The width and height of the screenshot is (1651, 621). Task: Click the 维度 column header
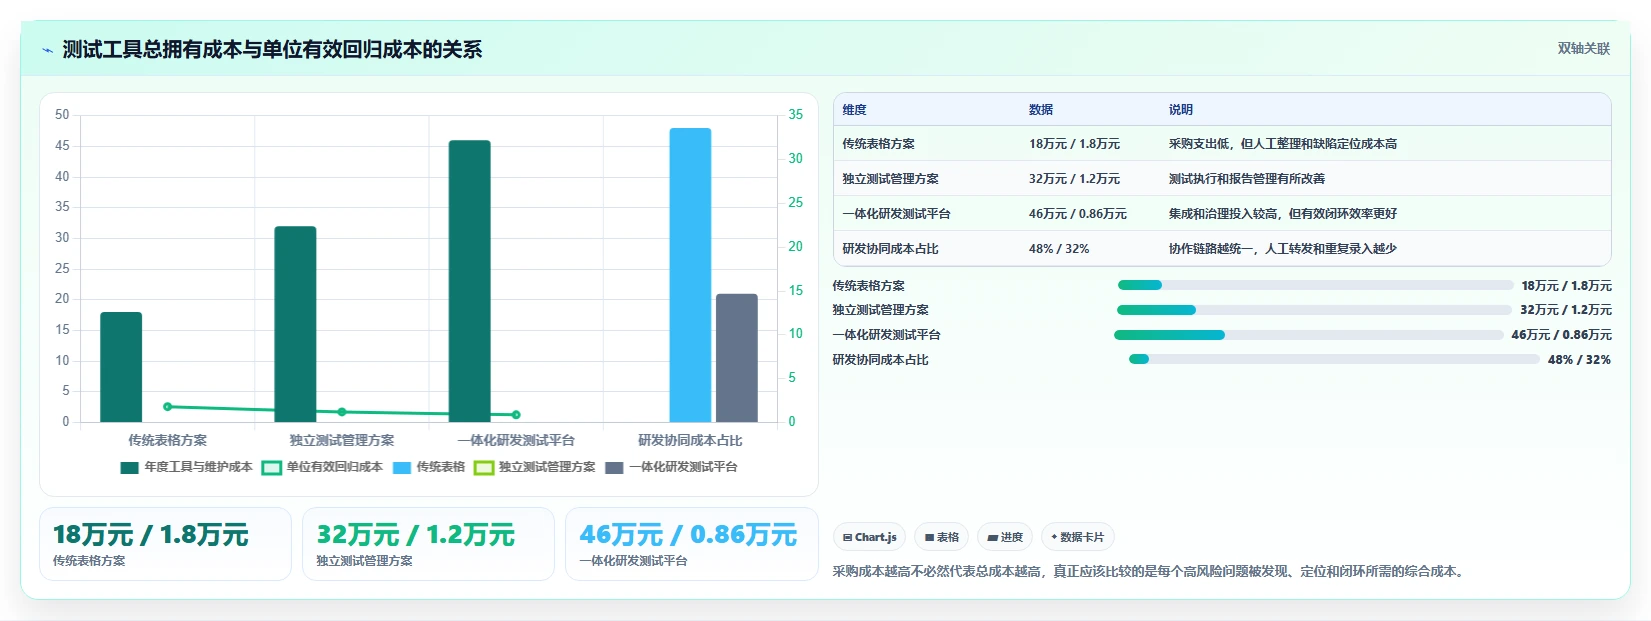(x=854, y=110)
